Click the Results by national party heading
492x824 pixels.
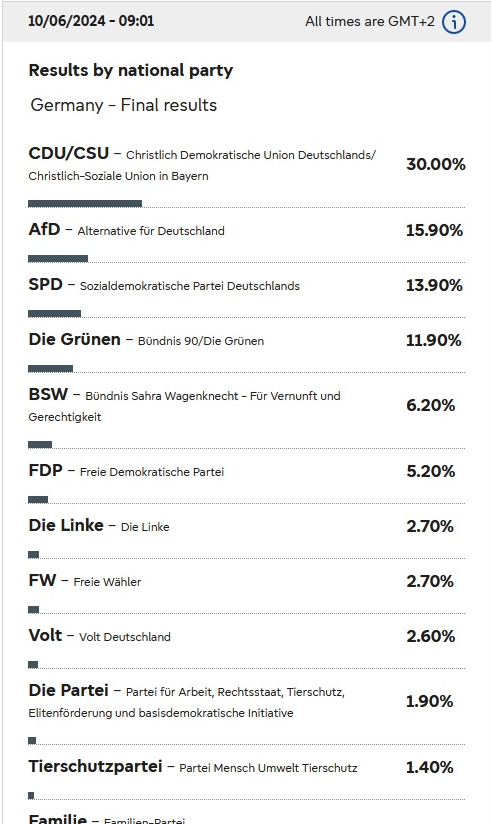point(130,70)
